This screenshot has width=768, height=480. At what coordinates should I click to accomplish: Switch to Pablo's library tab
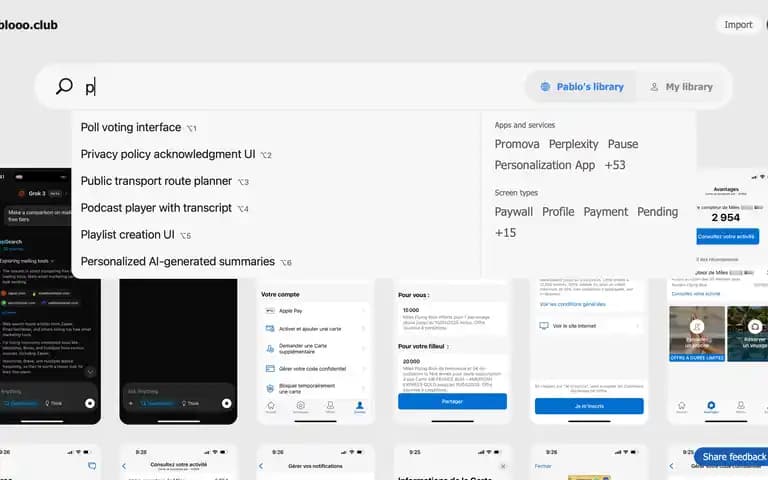click(581, 87)
